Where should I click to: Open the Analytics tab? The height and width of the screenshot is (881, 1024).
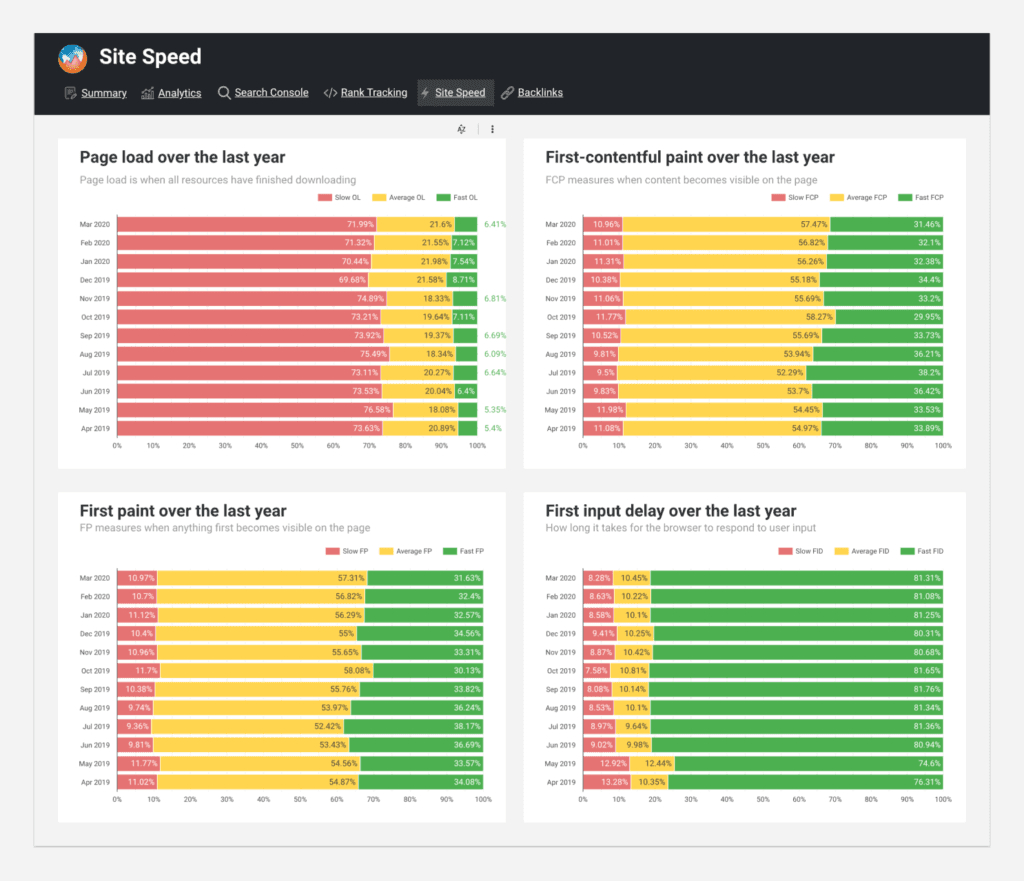180,93
